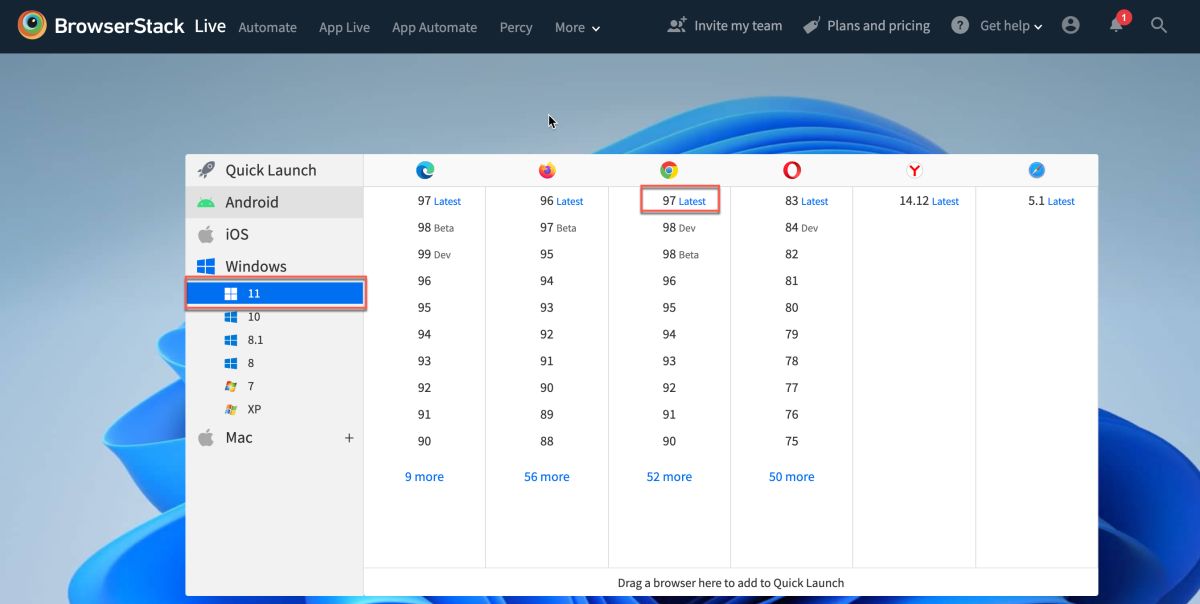Expand the More dropdown menu
The width and height of the screenshot is (1200, 604).
pyautogui.click(x=578, y=27)
